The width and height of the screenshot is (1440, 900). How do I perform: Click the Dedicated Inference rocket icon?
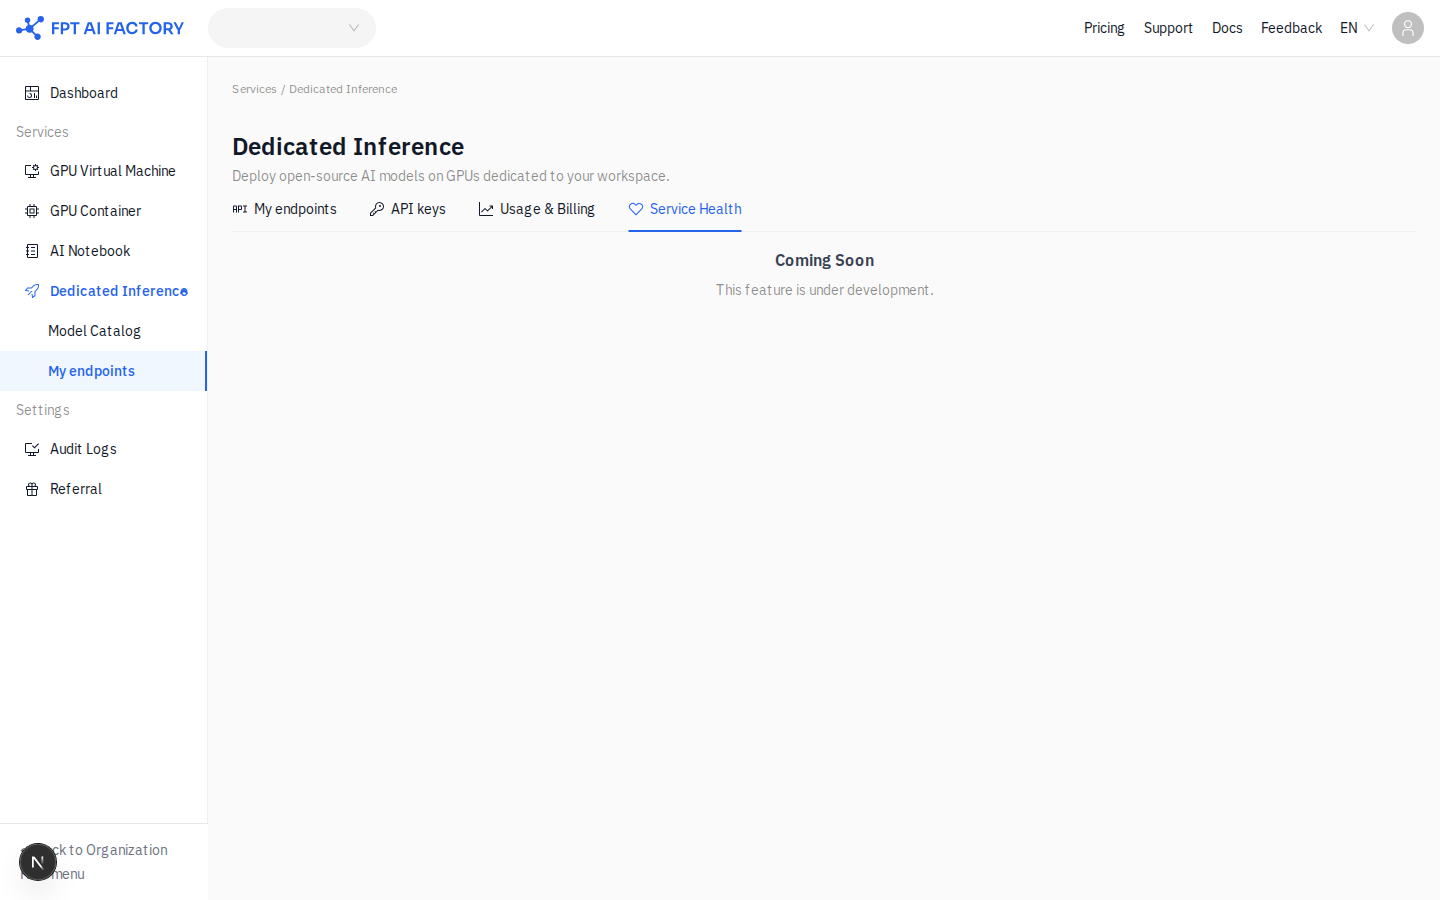click(x=32, y=291)
